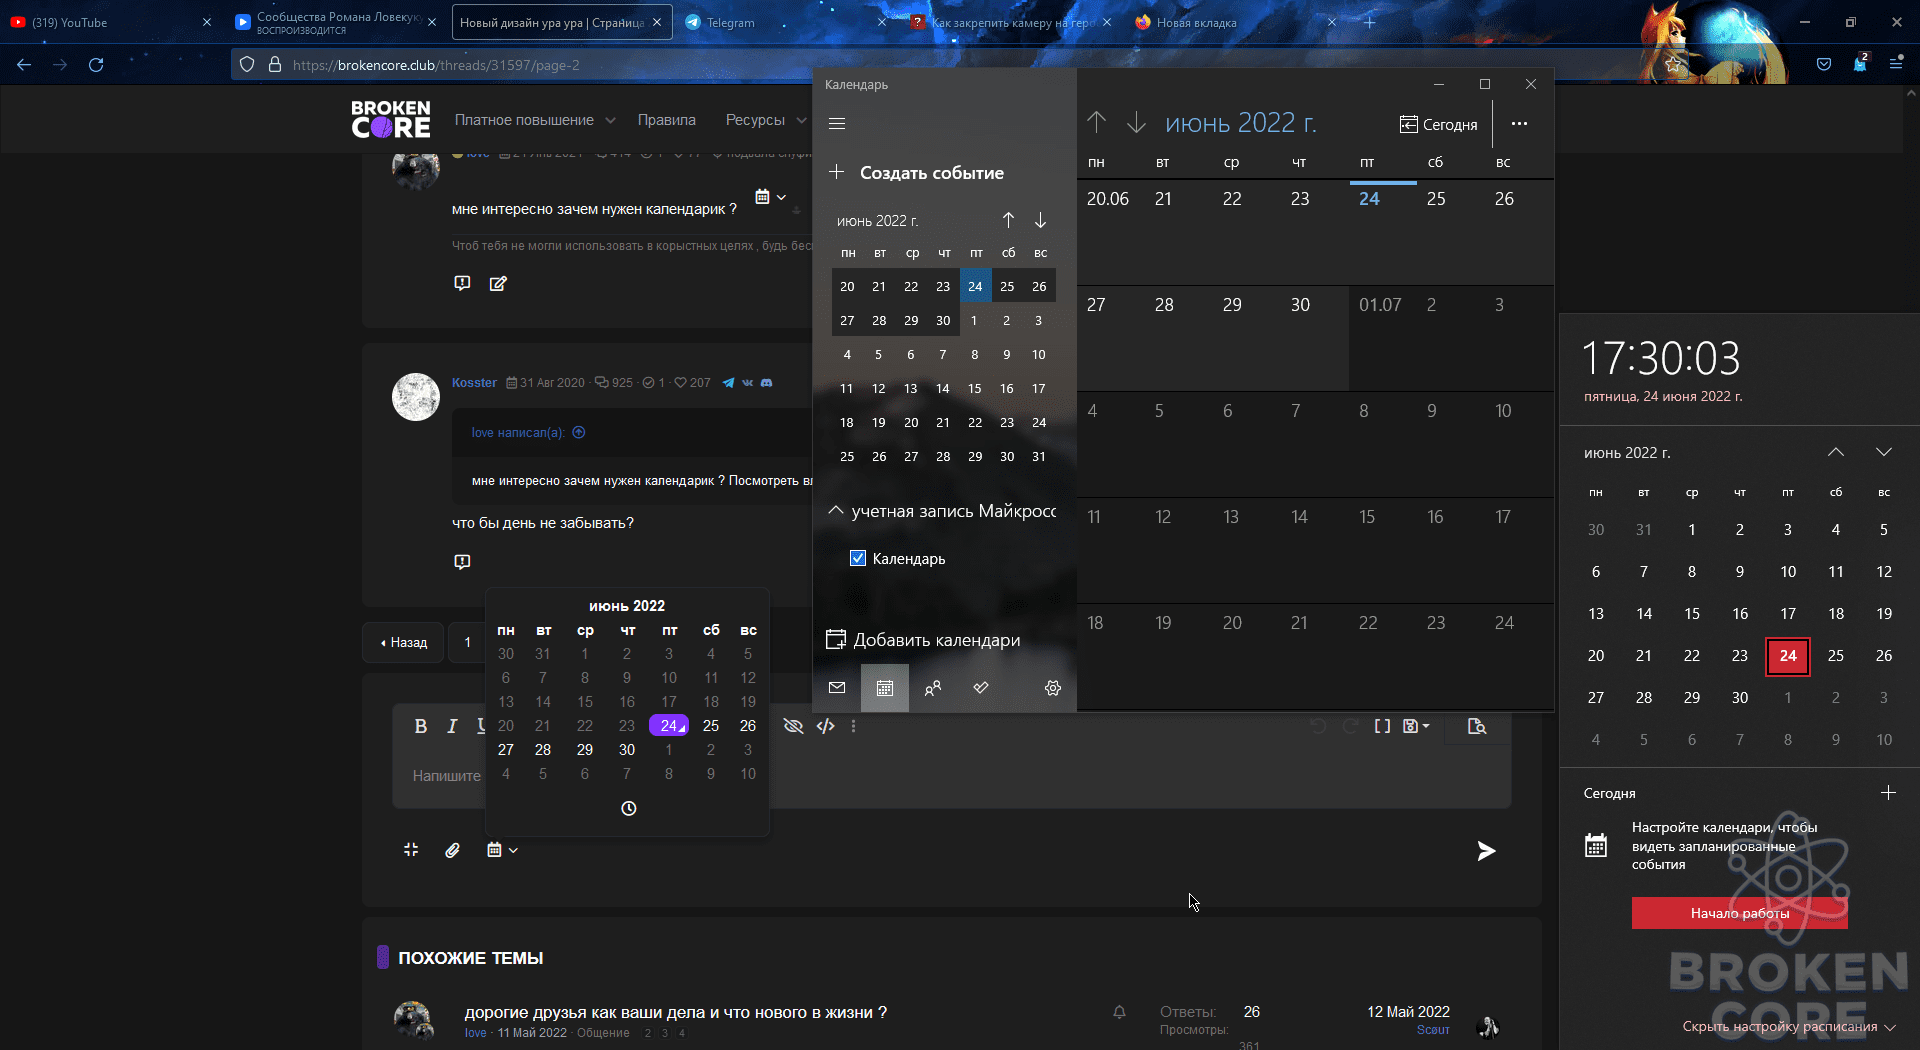
Task: Toggle BB code brackets mode in editor
Action: 1382,726
